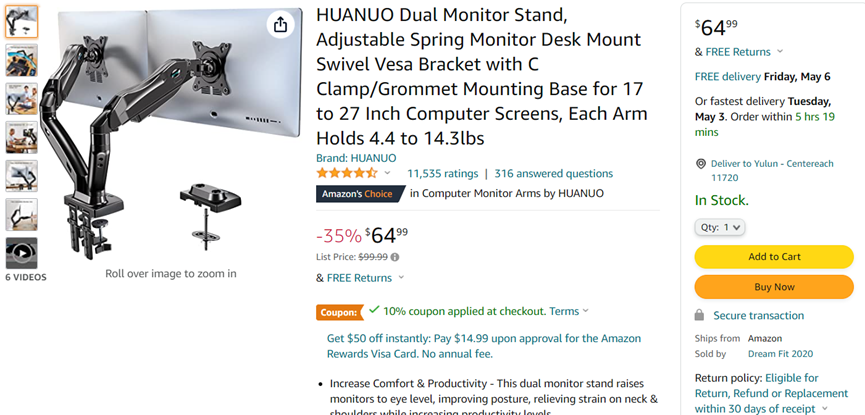Open the Brand: HUANUO link
Viewport: 865px width, 415px height.
click(x=356, y=158)
